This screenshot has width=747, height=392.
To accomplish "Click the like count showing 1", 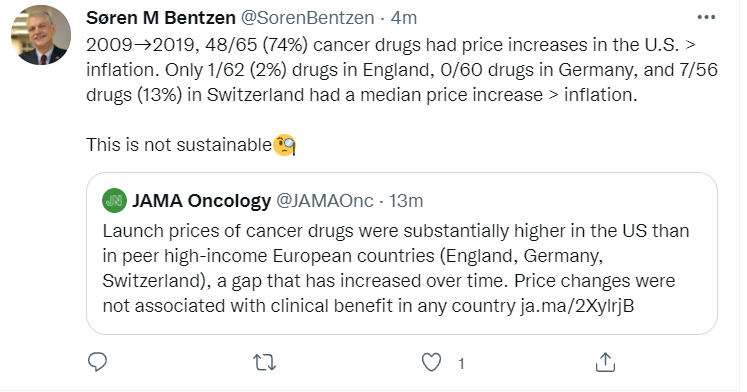I will [x=461, y=364].
